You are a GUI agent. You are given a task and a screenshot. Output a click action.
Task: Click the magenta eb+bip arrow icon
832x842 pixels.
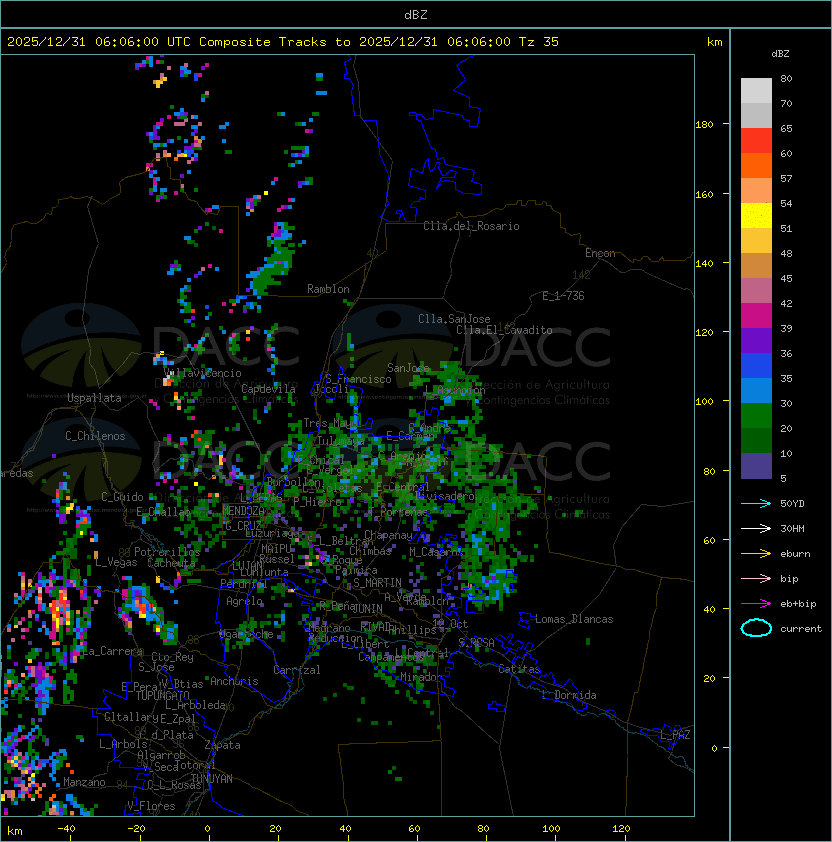[x=756, y=604]
